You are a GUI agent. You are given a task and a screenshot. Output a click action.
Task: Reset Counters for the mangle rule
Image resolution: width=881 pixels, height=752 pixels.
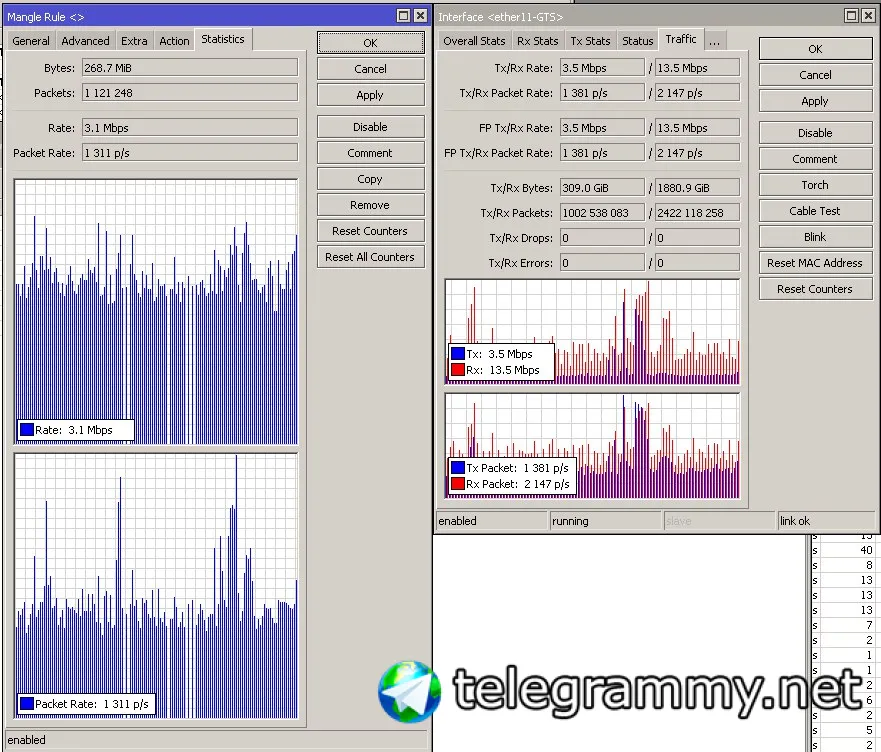pyautogui.click(x=370, y=231)
